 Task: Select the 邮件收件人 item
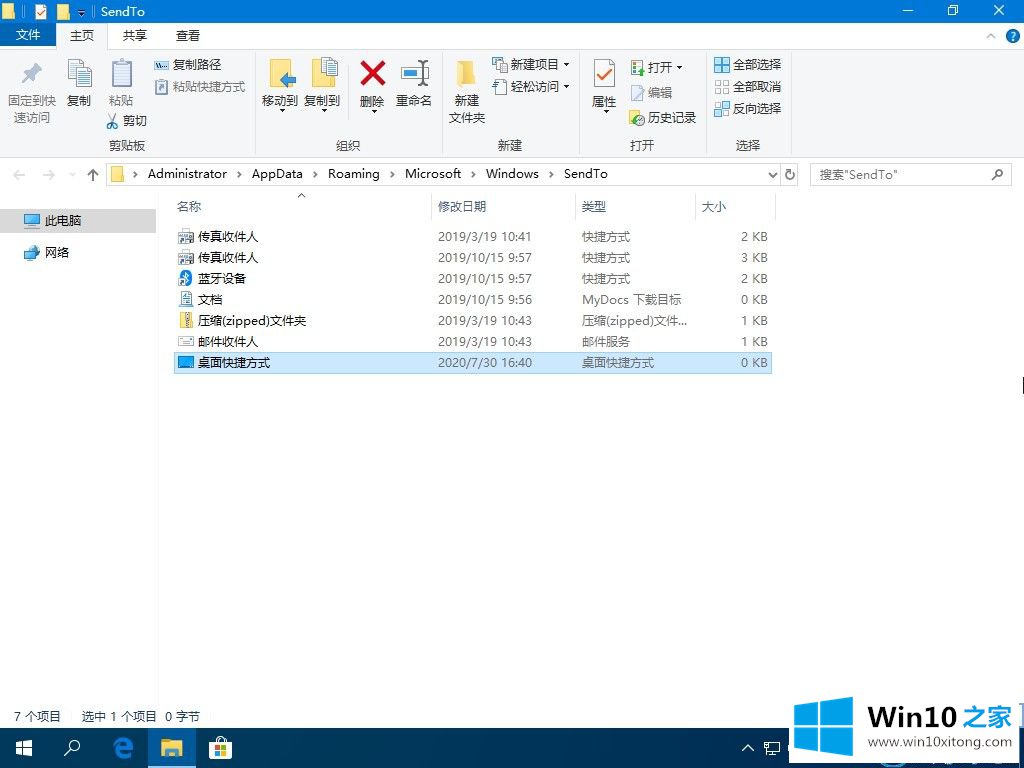(473, 342)
